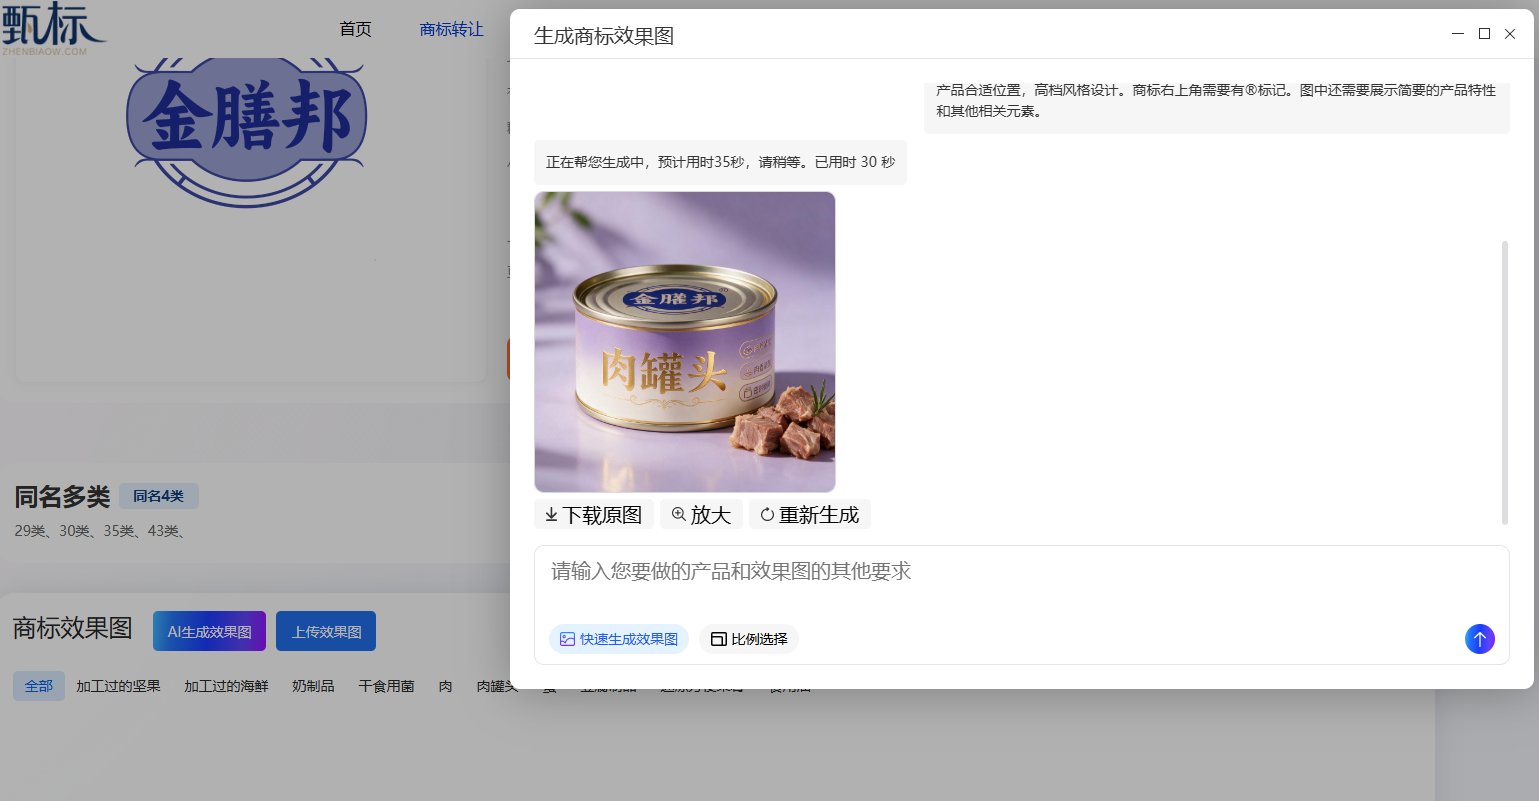Image resolution: width=1539 pixels, height=801 pixels.
Task: Click the 商标效果图 section heading
Action: click(x=72, y=628)
